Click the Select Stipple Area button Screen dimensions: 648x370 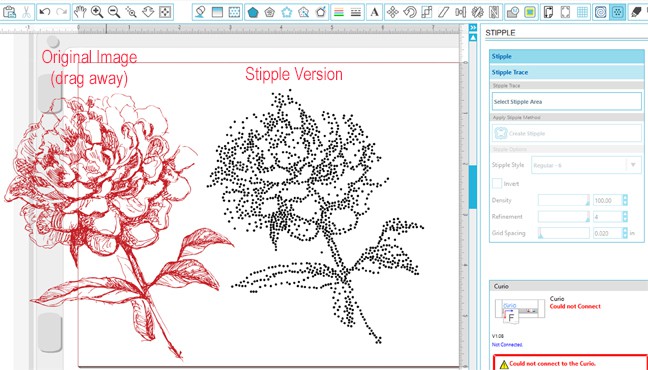click(567, 102)
